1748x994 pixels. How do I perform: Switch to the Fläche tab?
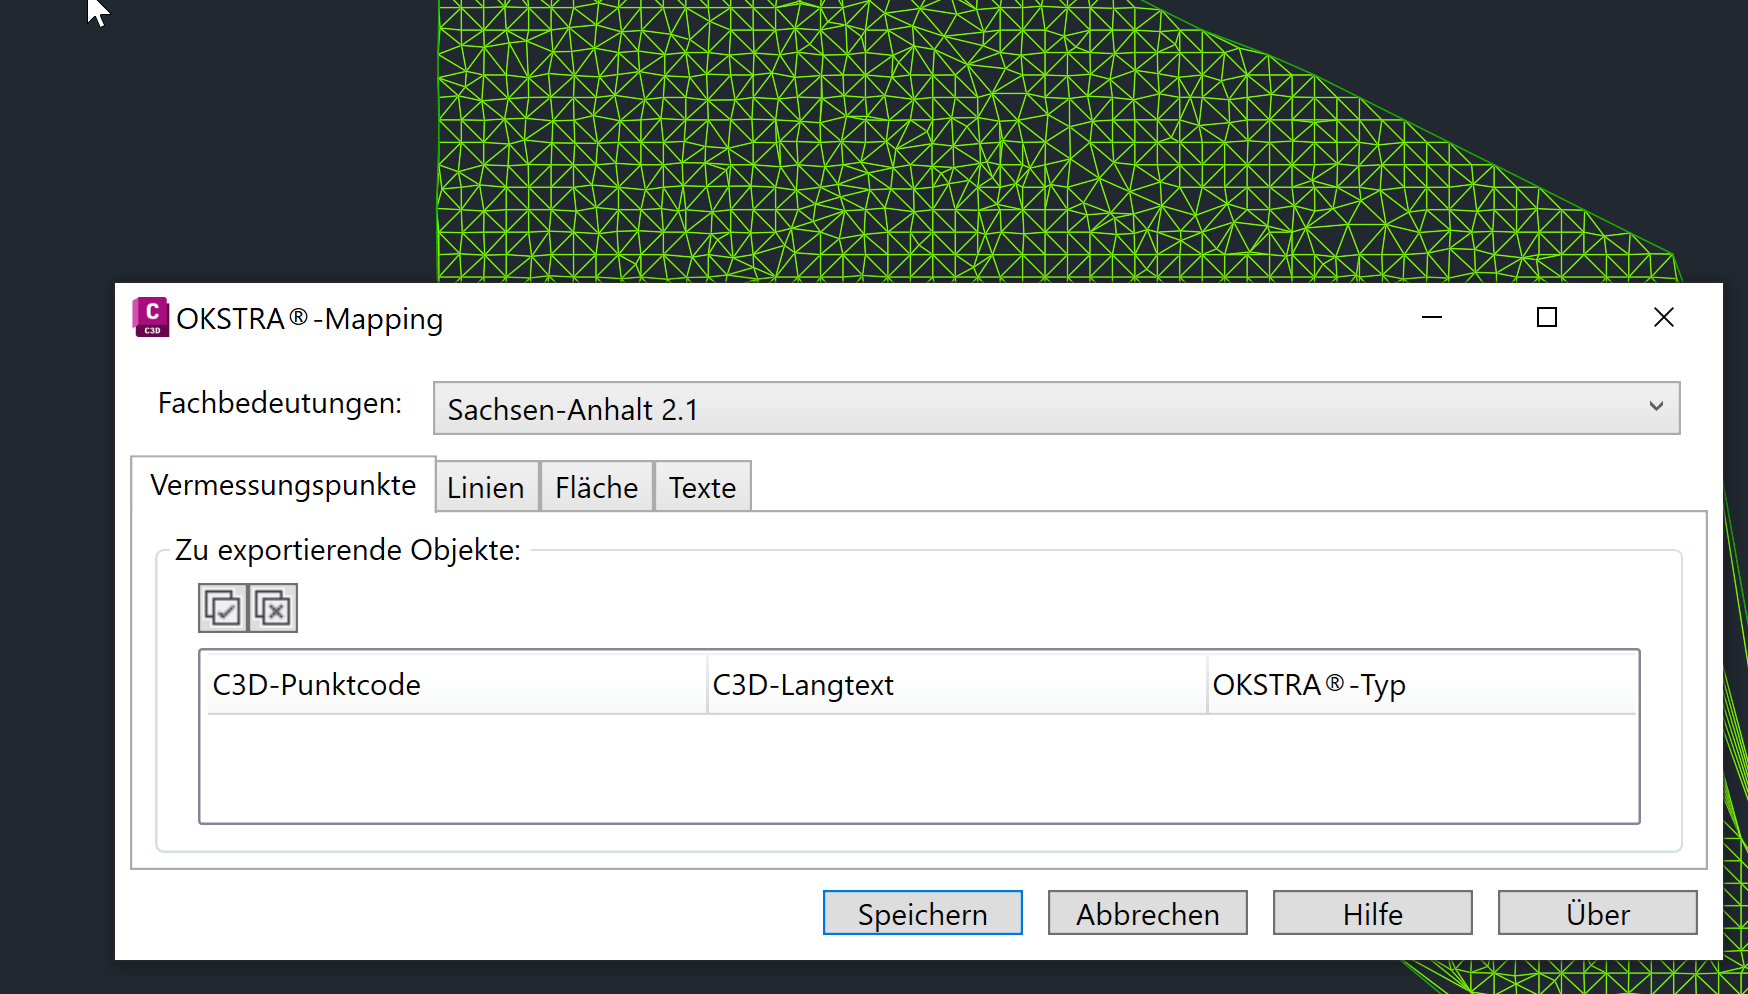596,487
